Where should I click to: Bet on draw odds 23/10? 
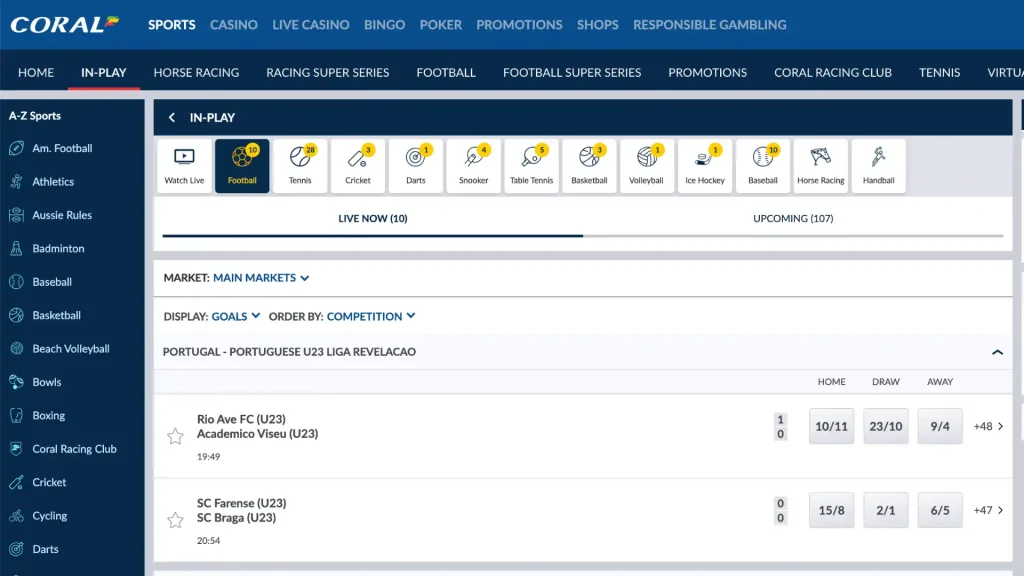click(886, 426)
